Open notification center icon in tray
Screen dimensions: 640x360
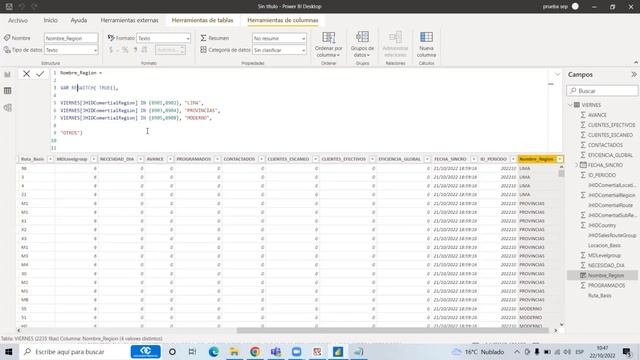tap(627, 351)
